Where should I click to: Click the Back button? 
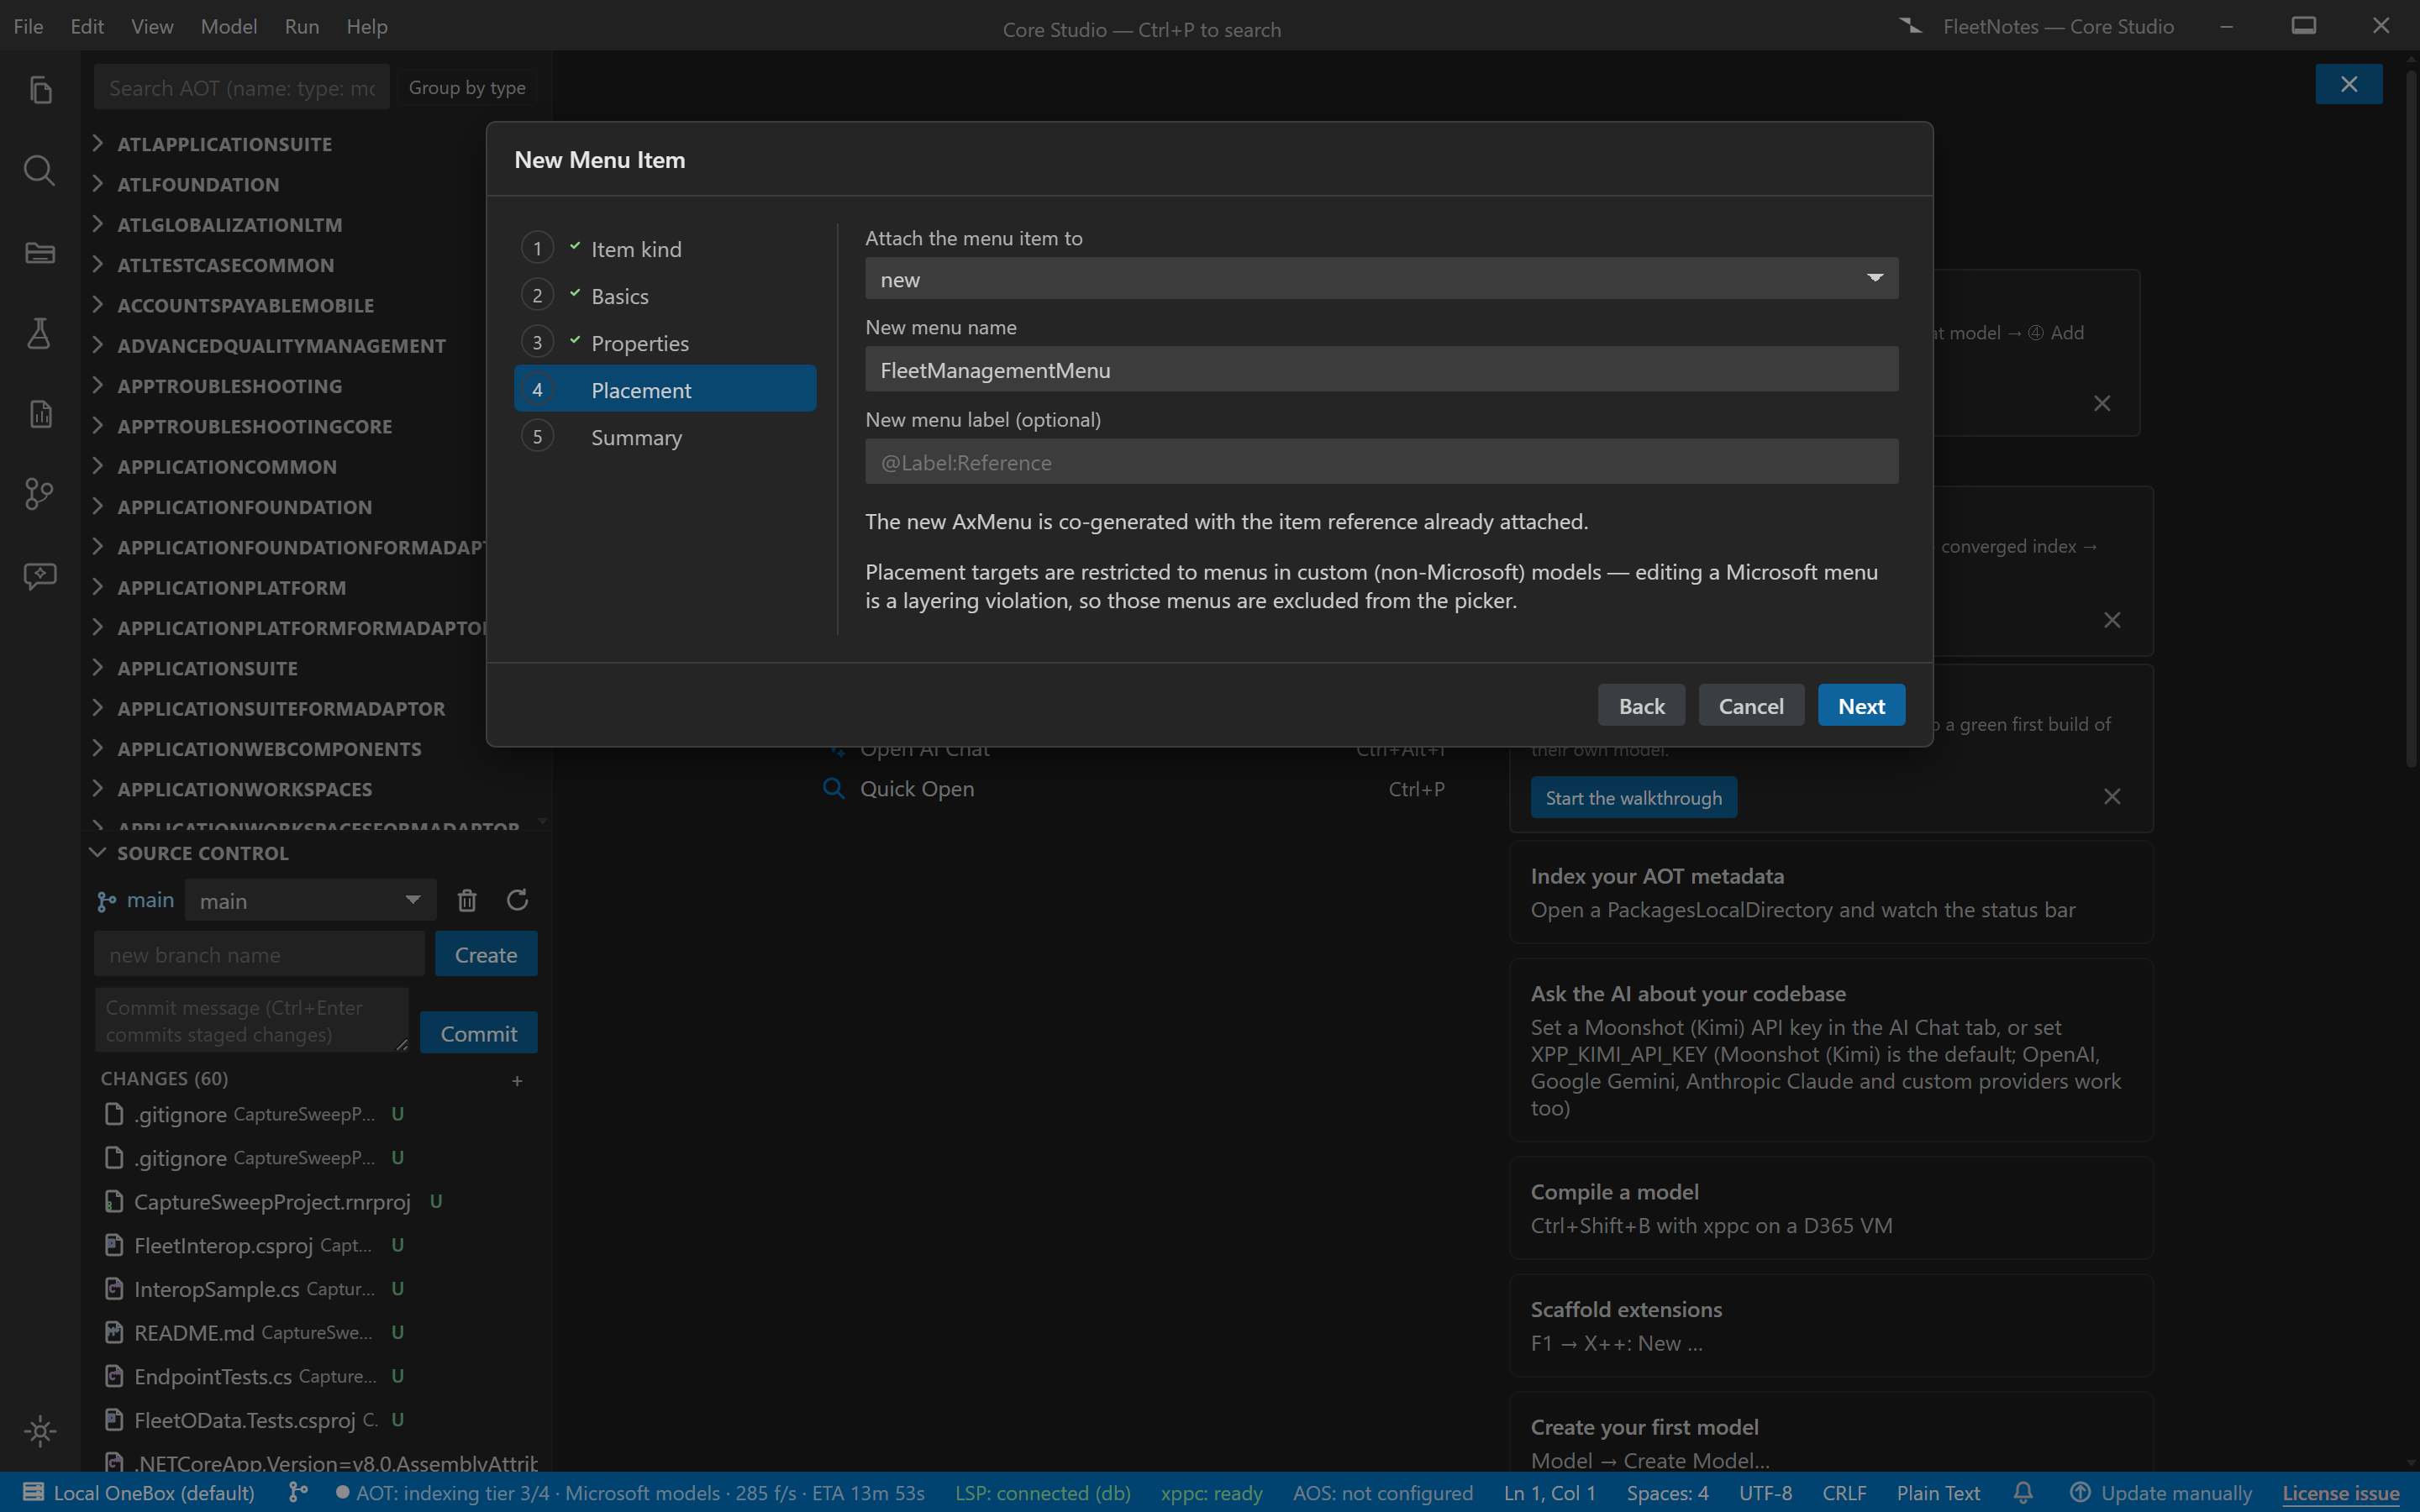[1641, 705]
